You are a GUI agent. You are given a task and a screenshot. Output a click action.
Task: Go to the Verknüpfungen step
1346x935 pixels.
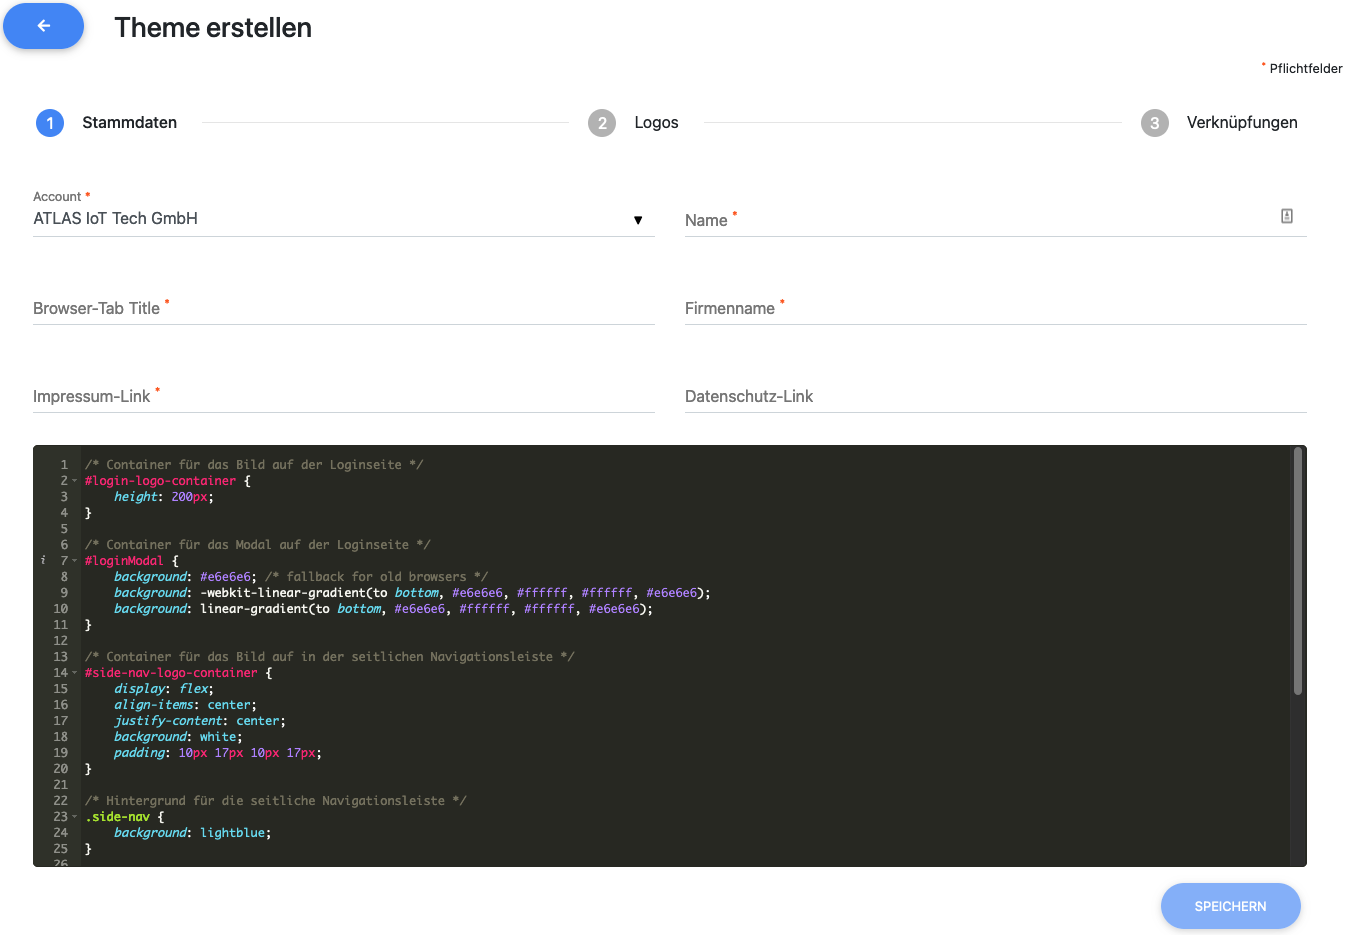[x=1241, y=123]
